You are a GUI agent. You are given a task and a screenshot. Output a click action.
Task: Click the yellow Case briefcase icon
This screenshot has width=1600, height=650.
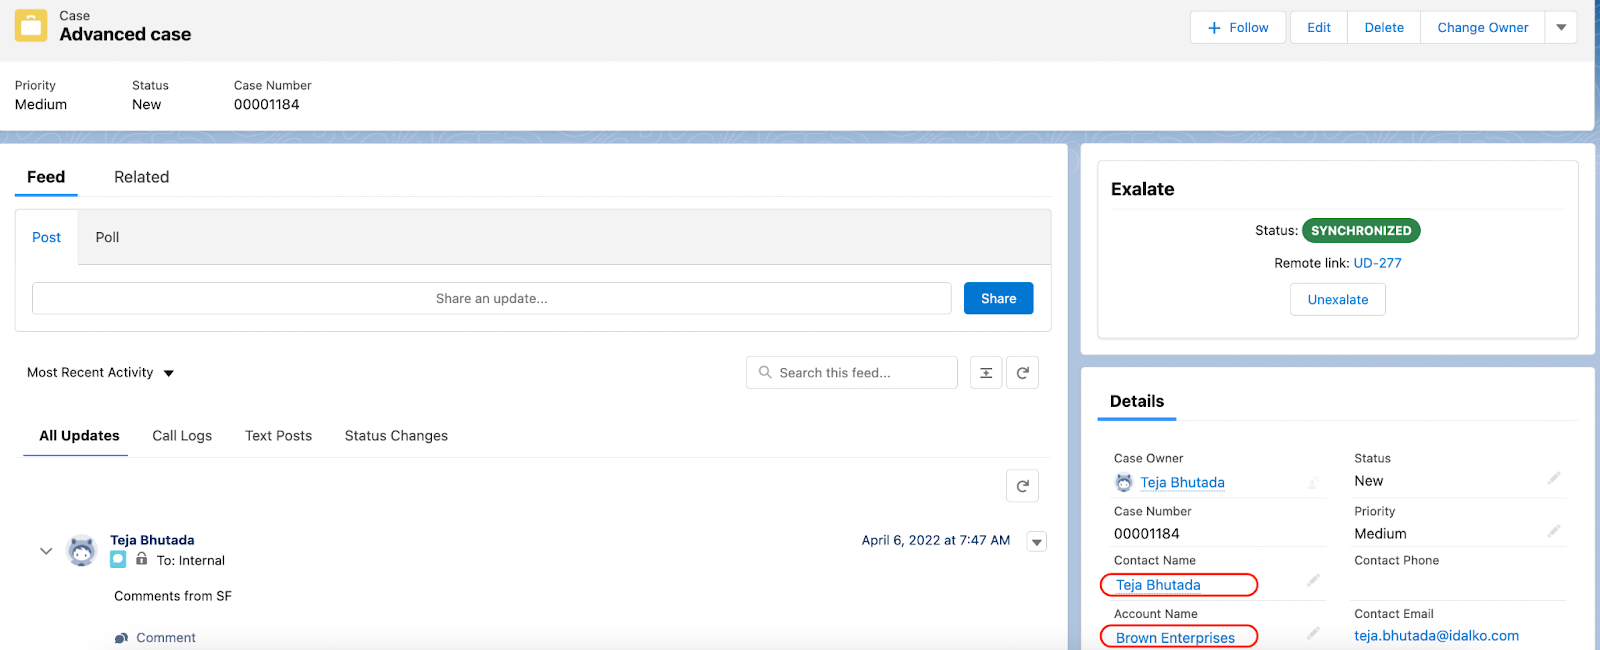pyautogui.click(x=31, y=26)
